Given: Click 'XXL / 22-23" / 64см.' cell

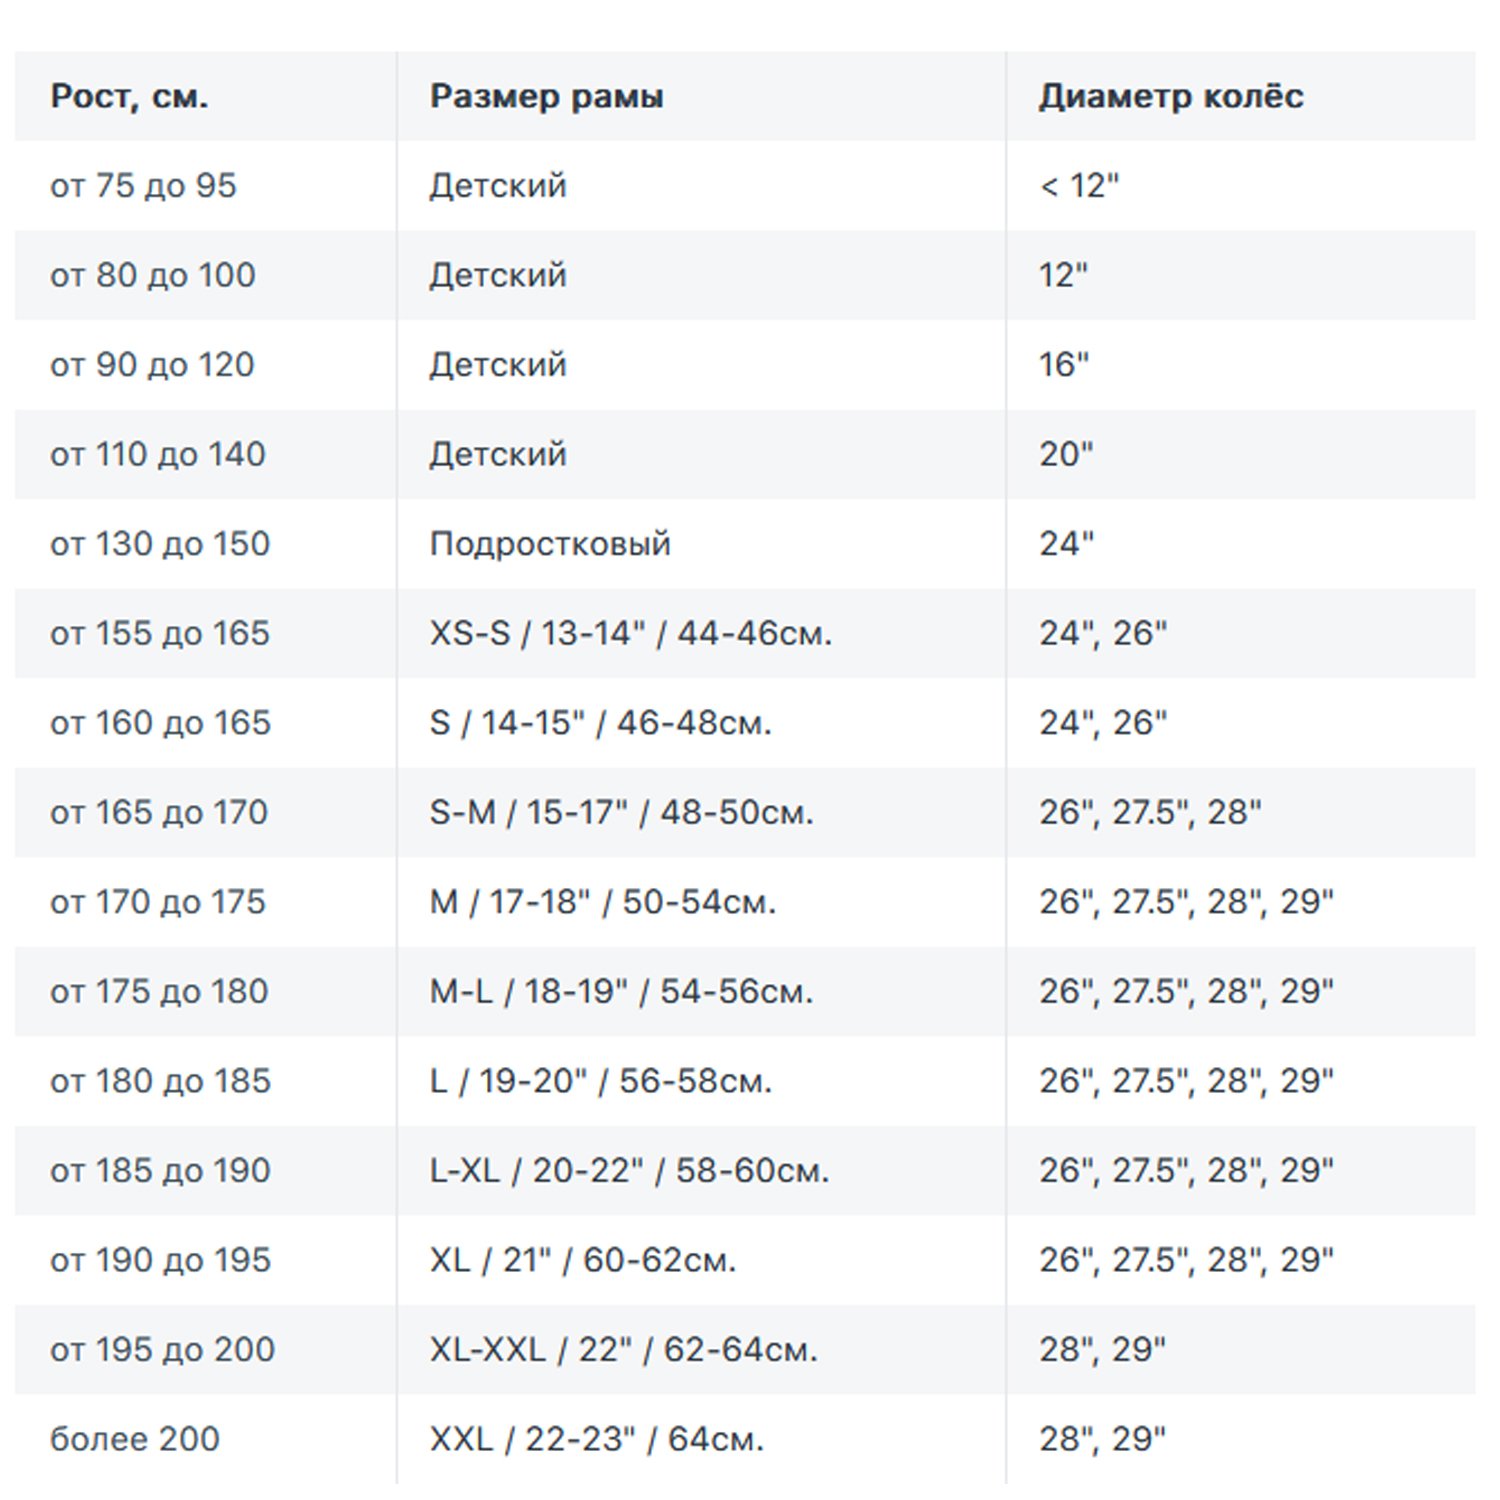Looking at the screenshot, I should coord(701,1439).
